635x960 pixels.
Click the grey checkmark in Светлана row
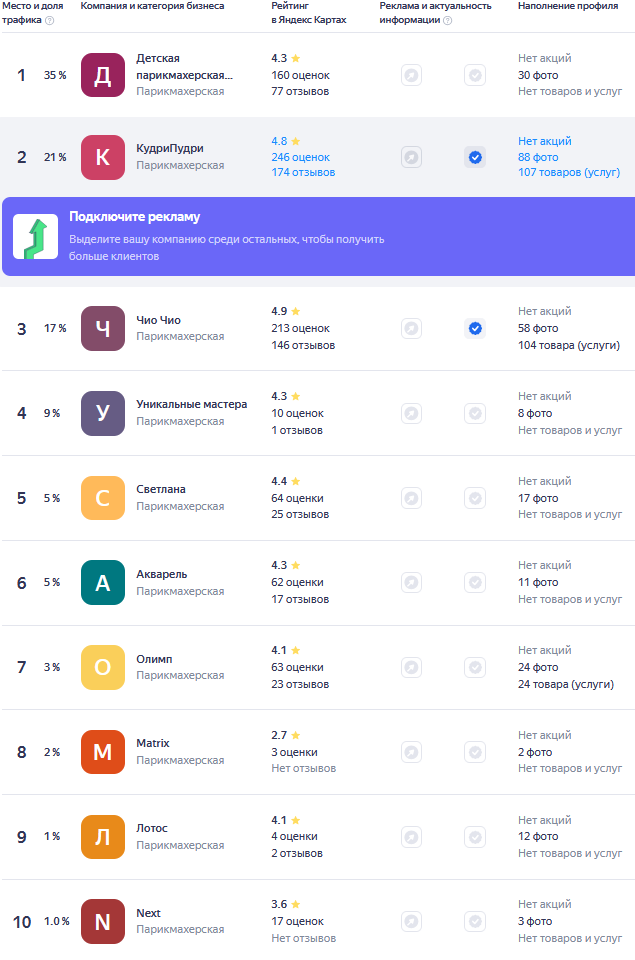coord(475,498)
